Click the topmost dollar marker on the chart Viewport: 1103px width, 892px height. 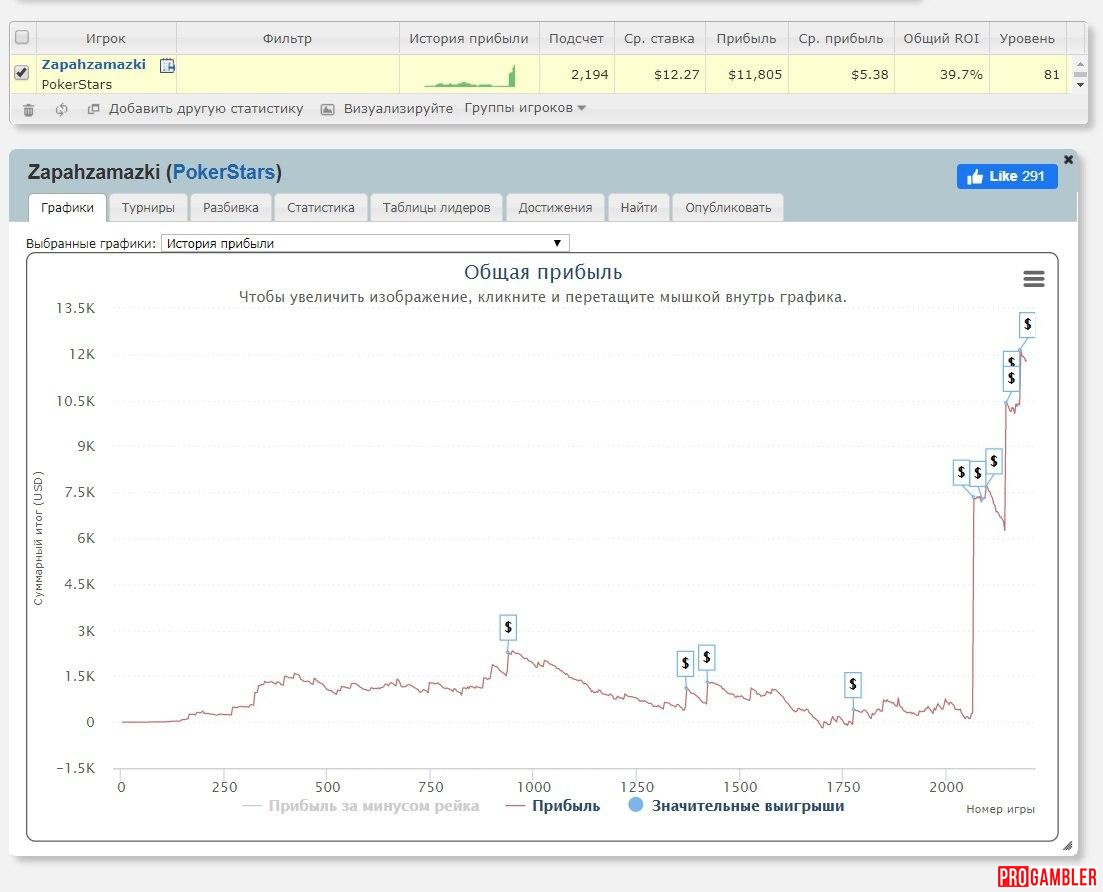pos(1027,324)
